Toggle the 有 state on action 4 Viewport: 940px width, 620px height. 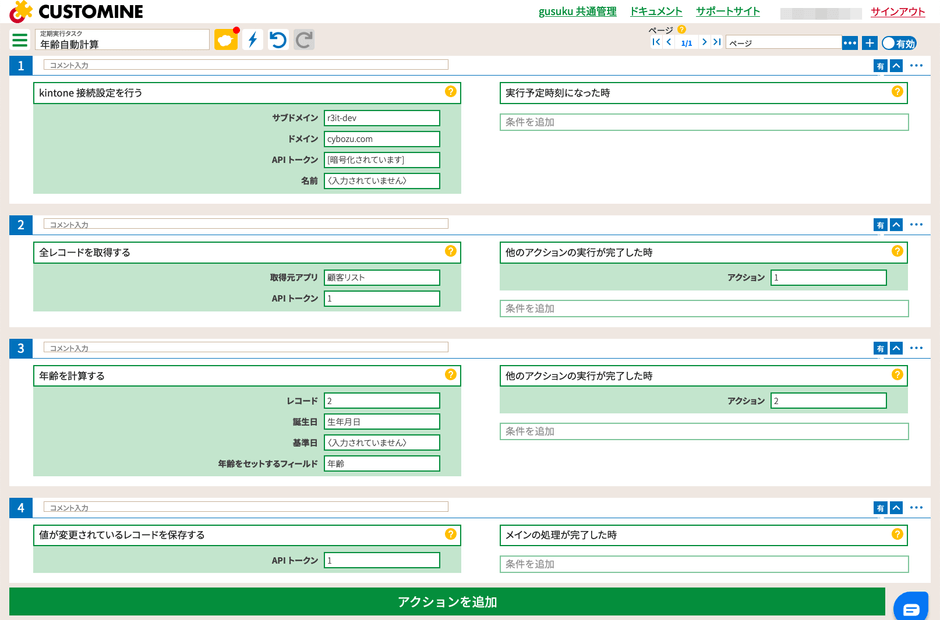point(880,507)
